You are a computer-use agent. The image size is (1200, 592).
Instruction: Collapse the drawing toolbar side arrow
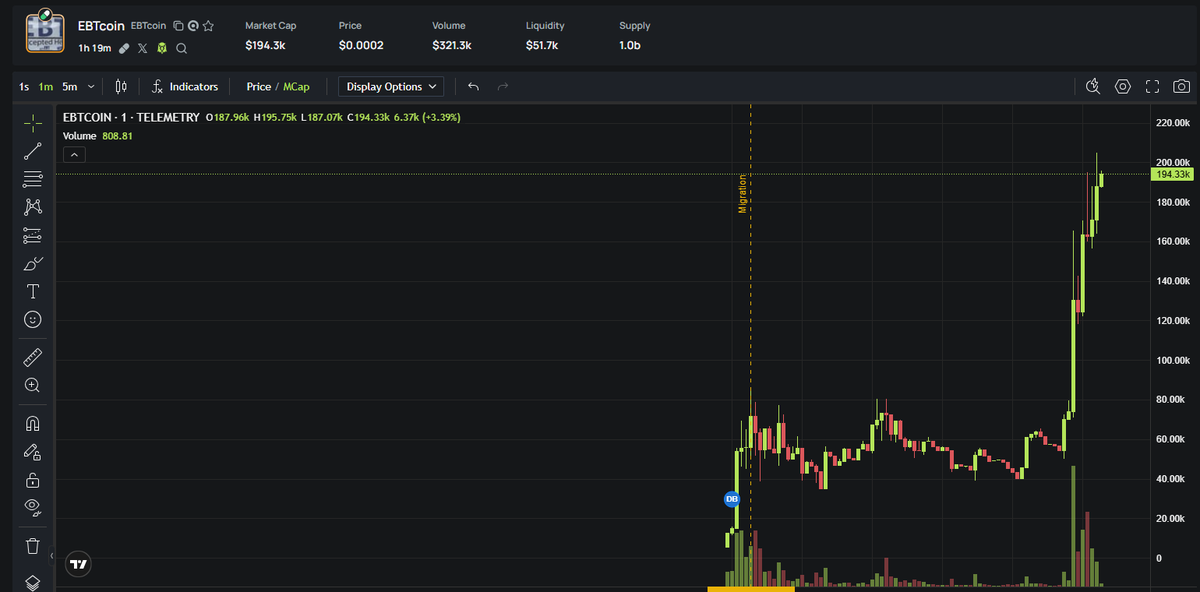[53, 555]
